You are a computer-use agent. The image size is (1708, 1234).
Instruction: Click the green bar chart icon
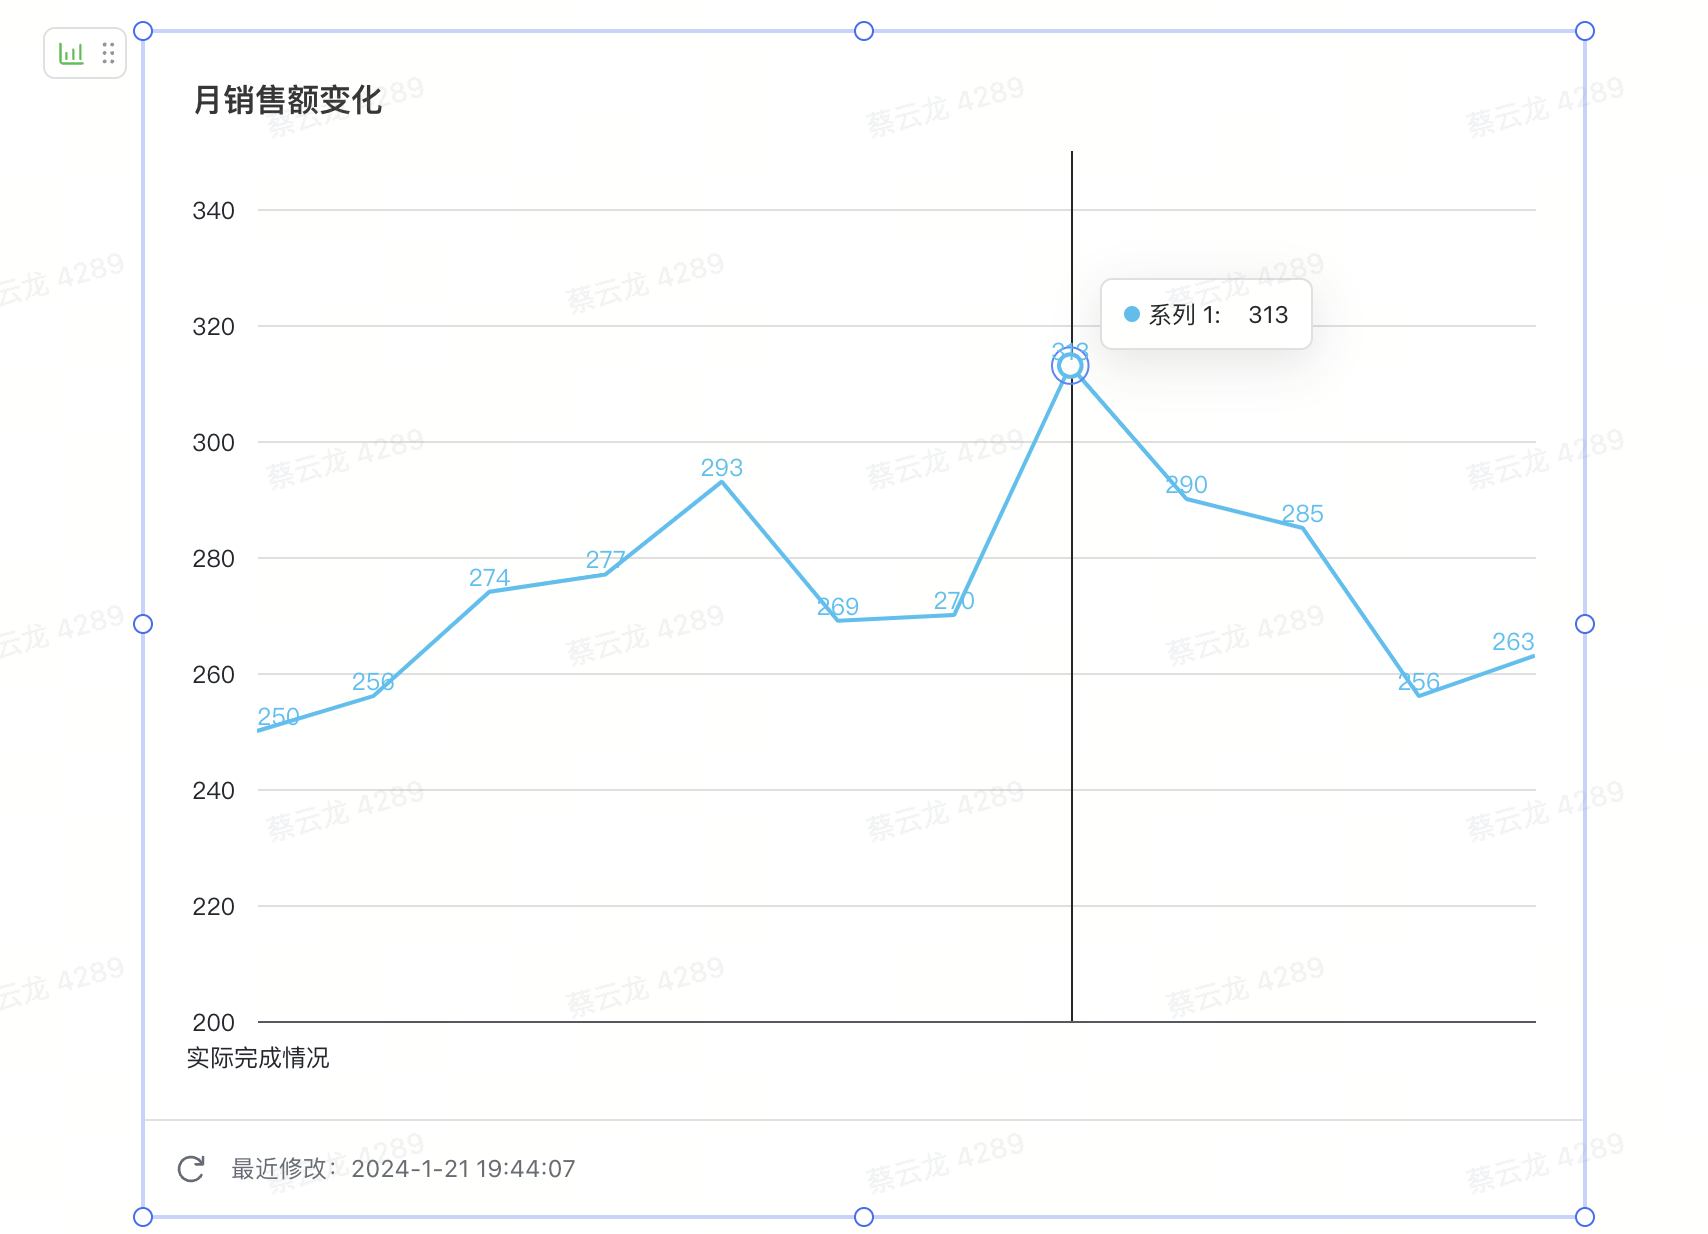71,53
